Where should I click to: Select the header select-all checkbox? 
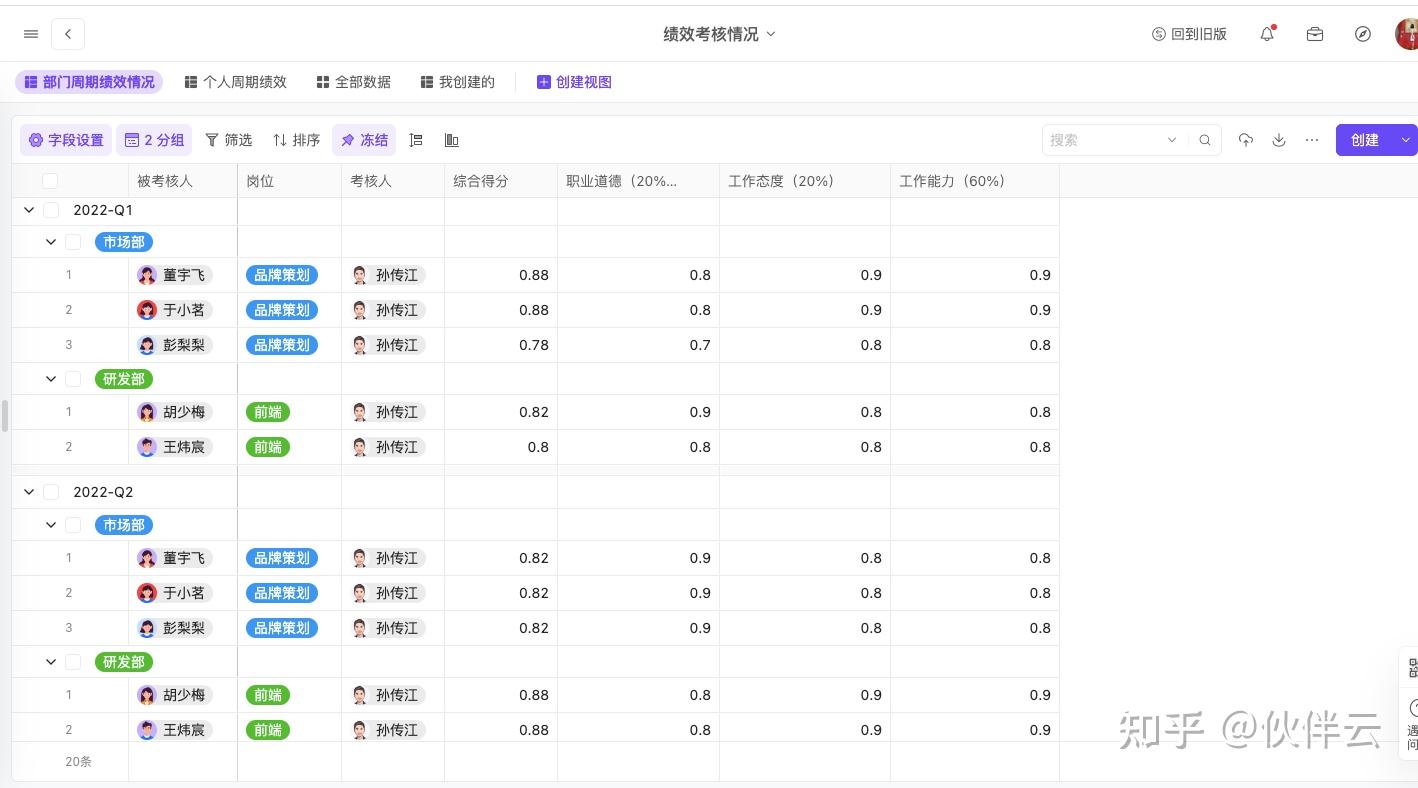50,181
